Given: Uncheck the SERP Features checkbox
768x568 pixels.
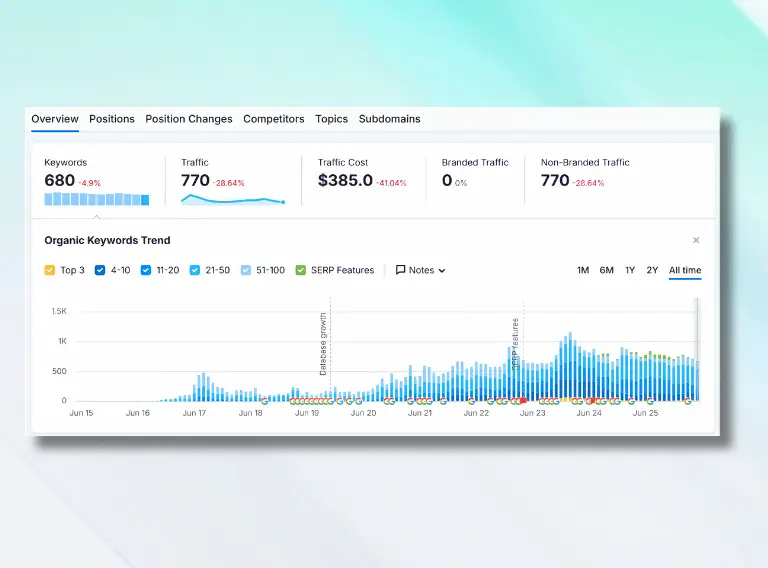Looking at the screenshot, I should (301, 270).
